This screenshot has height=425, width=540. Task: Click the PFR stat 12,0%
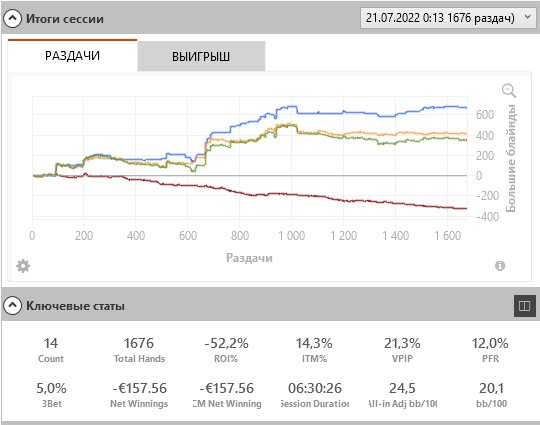click(x=490, y=350)
